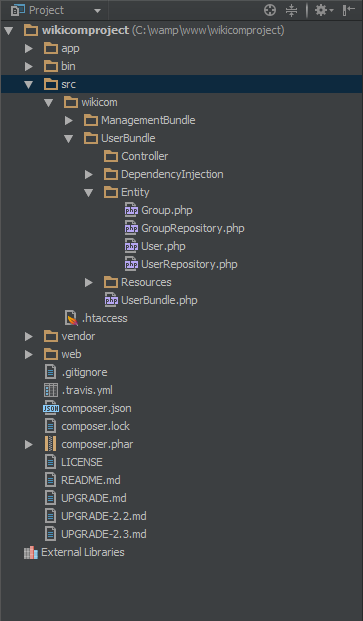Viewport: 363px width, 621px height.
Task: Open the gear settings menu icon
Action: [x=323, y=10]
